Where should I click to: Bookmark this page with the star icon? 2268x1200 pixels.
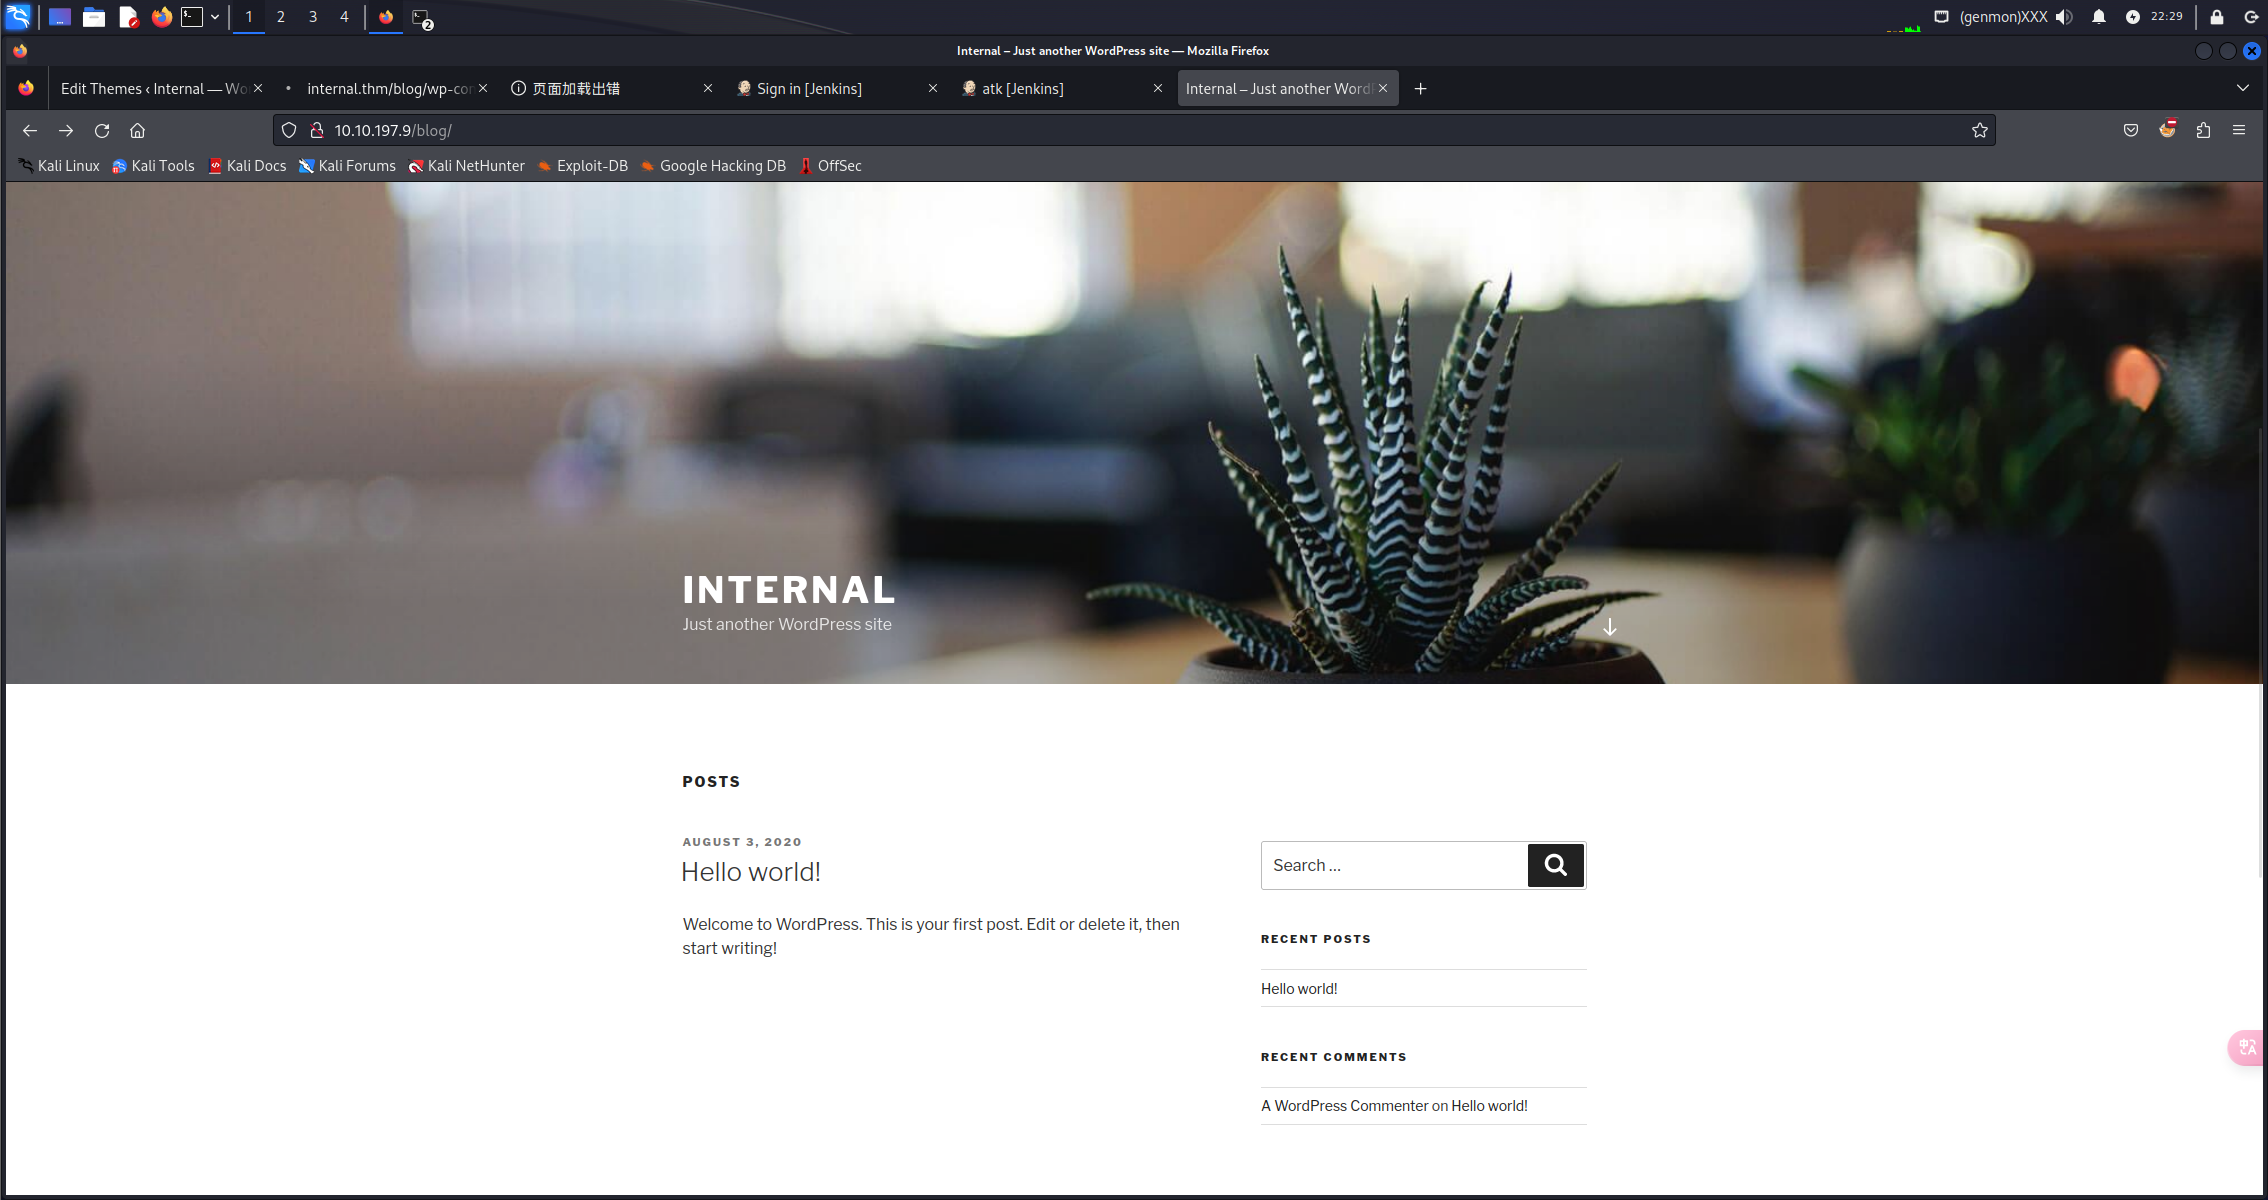pyautogui.click(x=1979, y=131)
